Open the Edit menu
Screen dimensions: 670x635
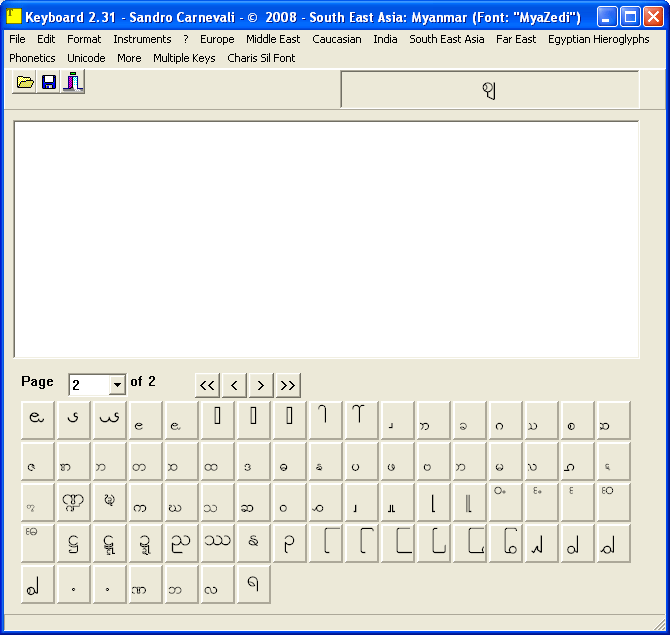46,39
